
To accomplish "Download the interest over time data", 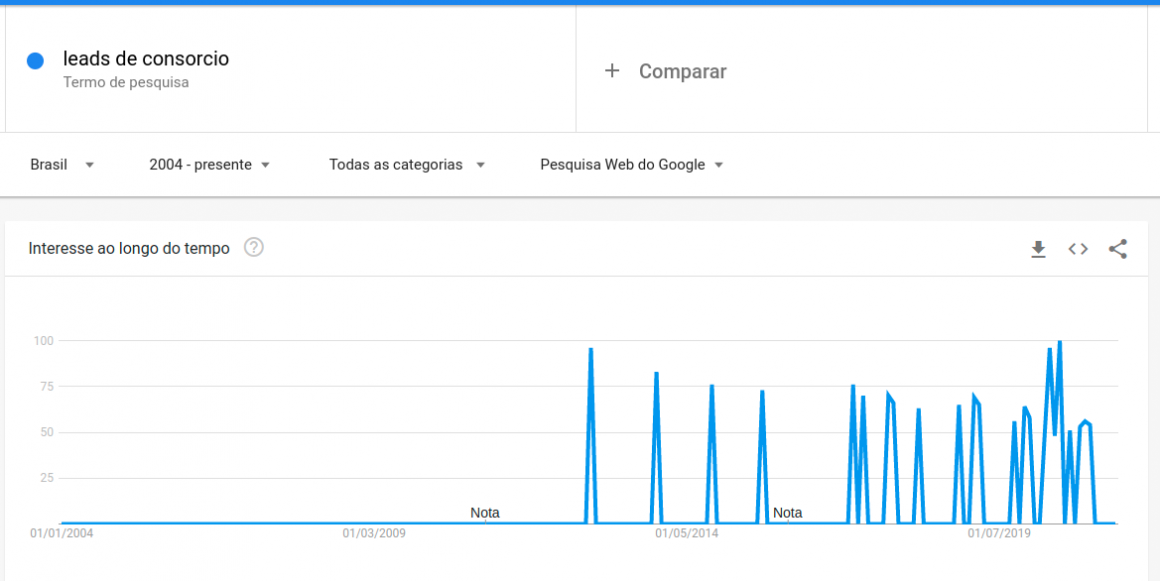I will pos(1038,249).
